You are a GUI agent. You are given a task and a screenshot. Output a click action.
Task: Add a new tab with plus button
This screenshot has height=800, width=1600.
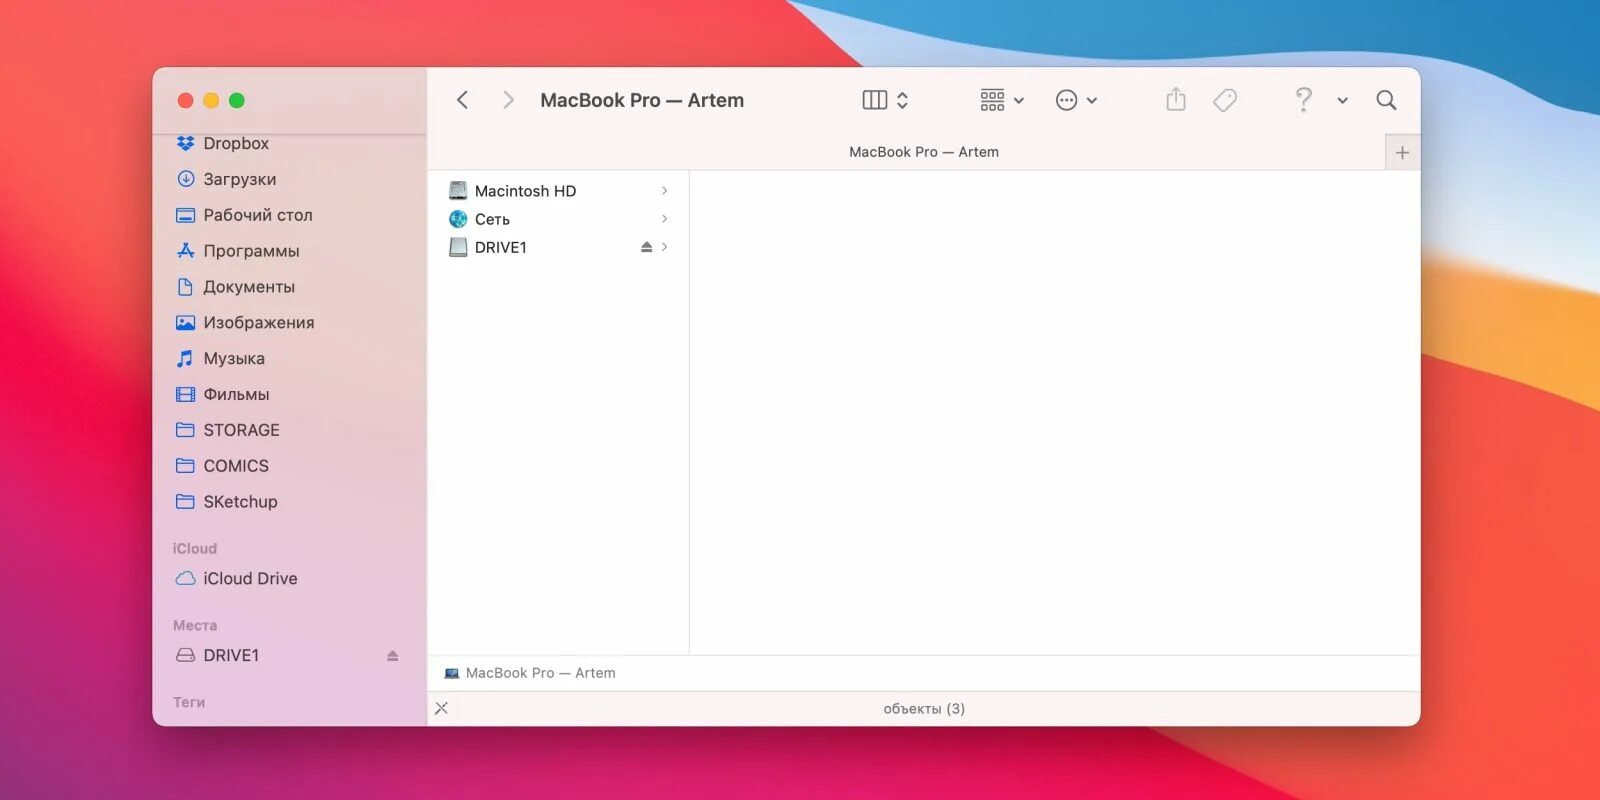point(1402,153)
